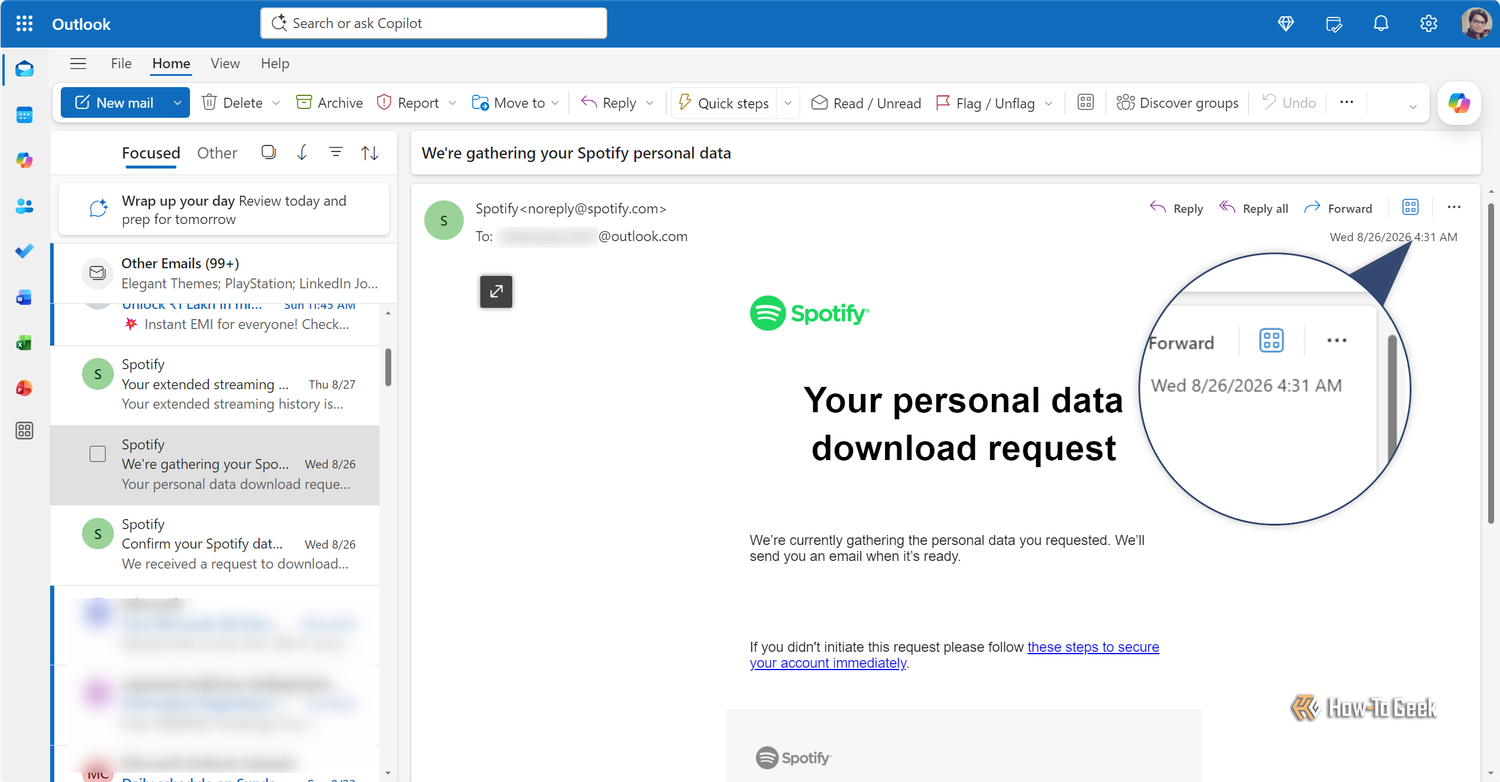Click the Copilot button beside the ribbon

pos(1459,103)
